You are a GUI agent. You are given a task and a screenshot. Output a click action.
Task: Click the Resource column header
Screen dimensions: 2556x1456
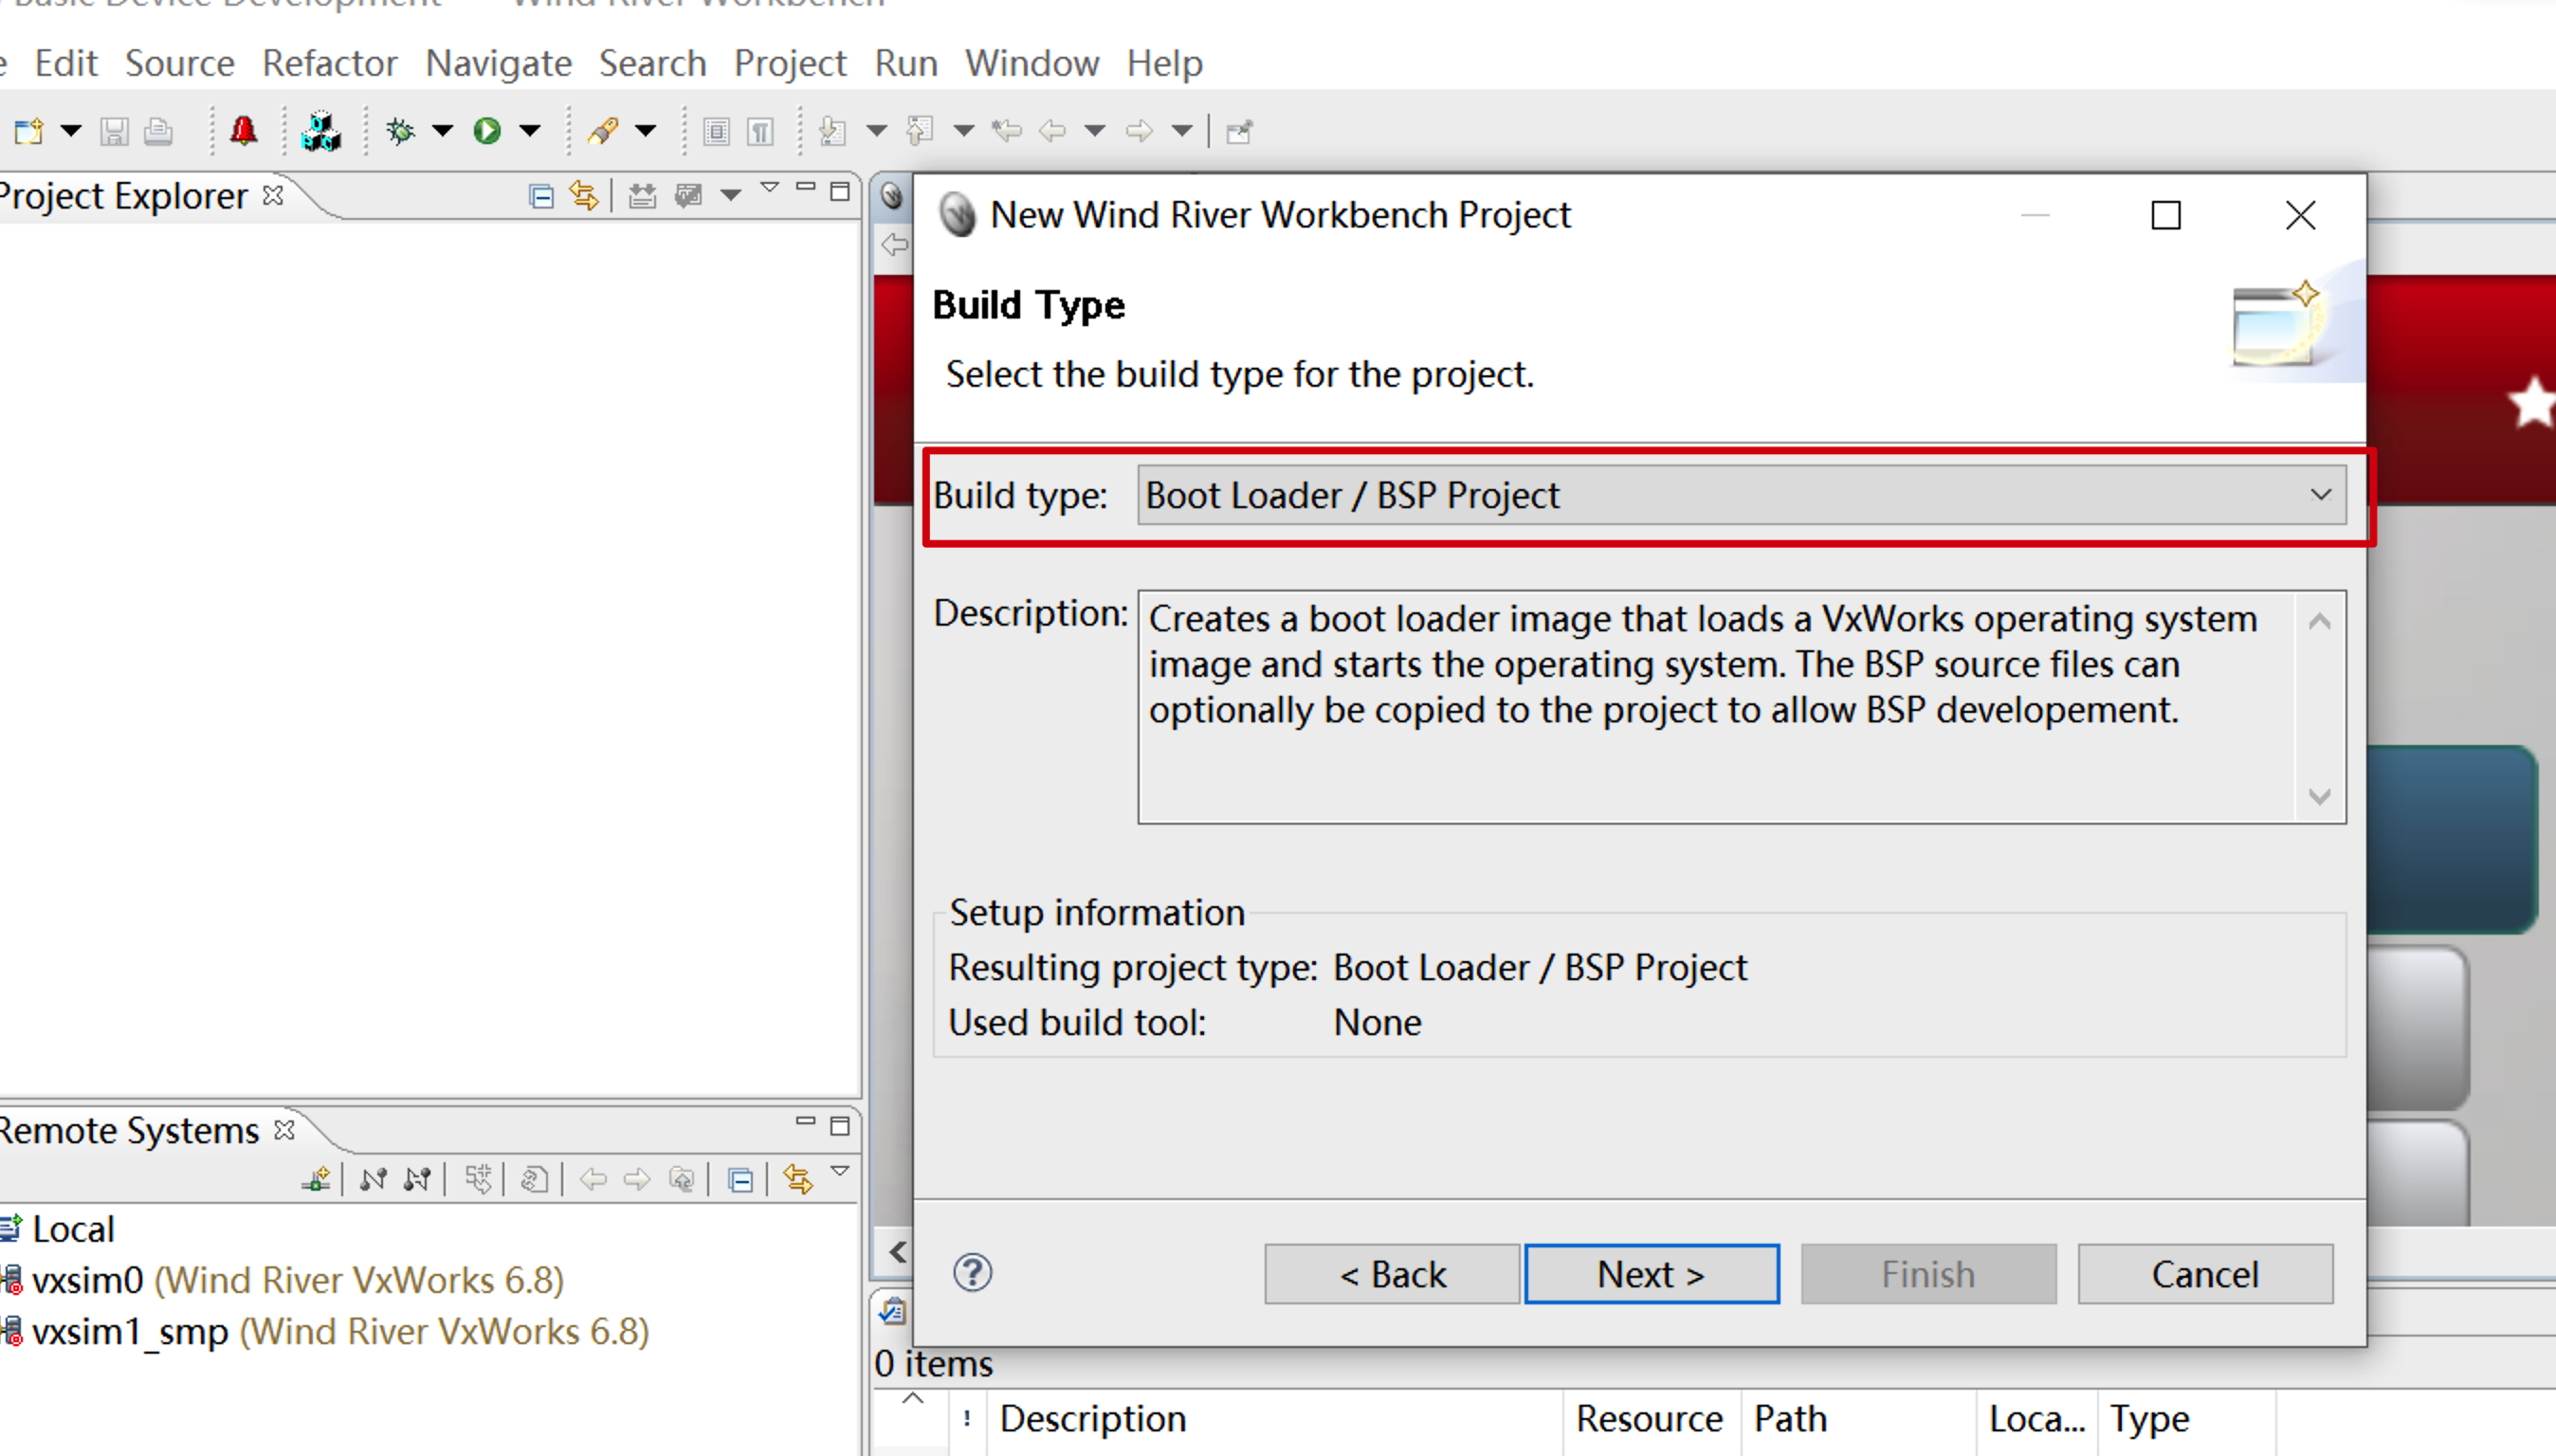click(1651, 1419)
